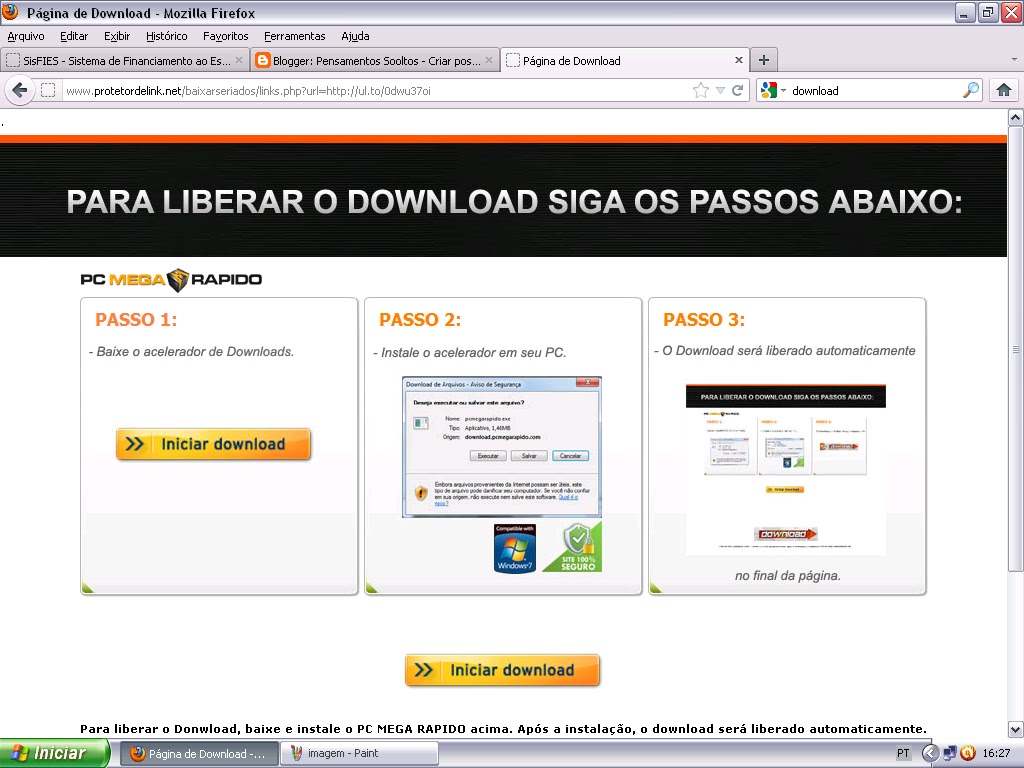This screenshot has height=768, width=1024.
Task: Click the orange tray icon beside the clock
Action: coord(967,754)
